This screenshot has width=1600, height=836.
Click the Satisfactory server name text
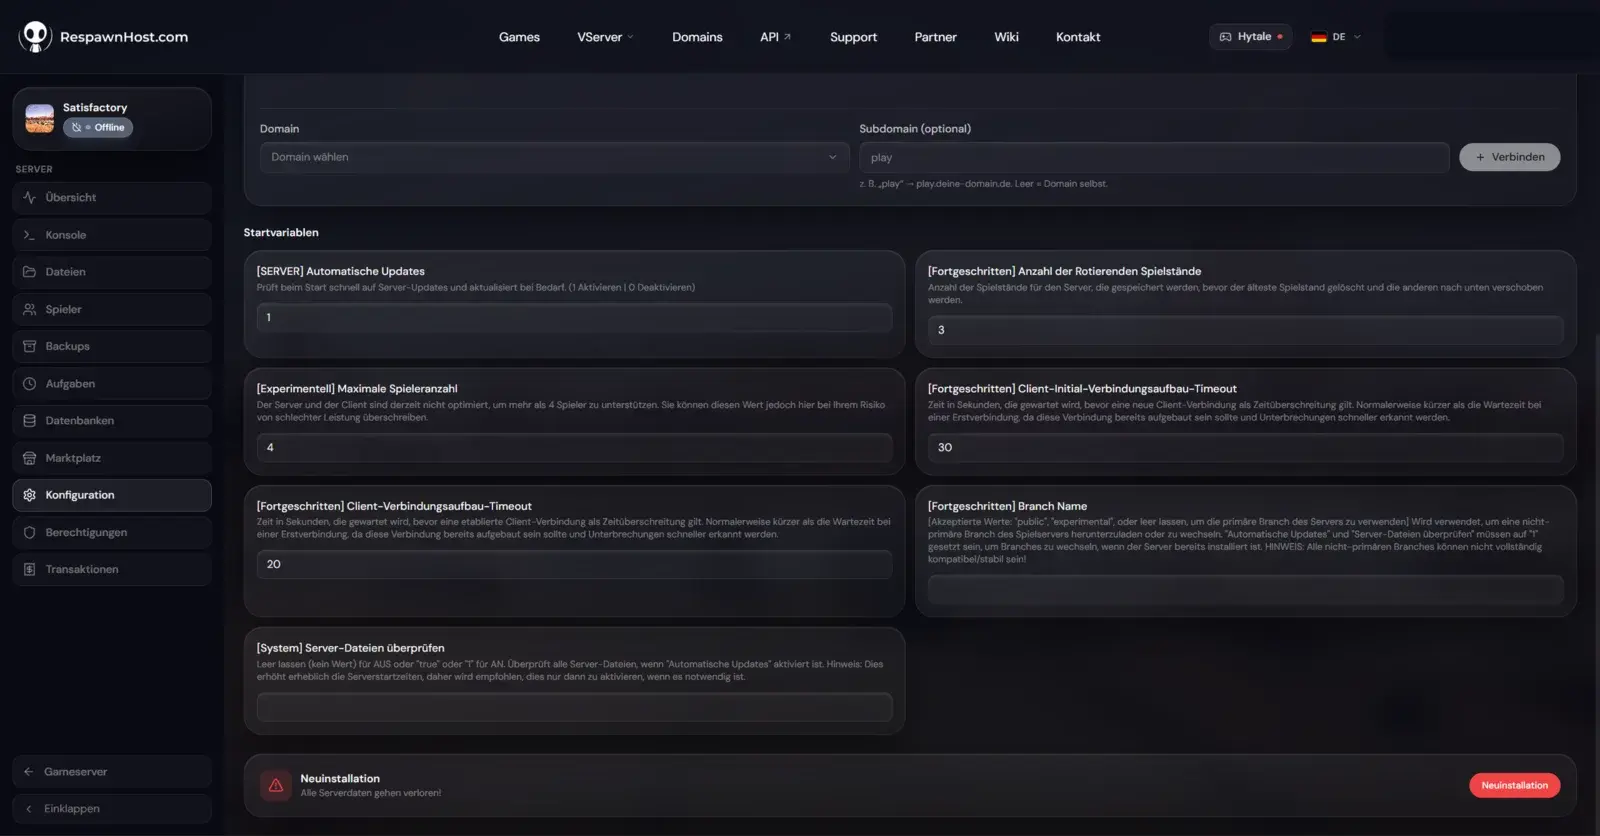pyautogui.click(x=95, y=107)
